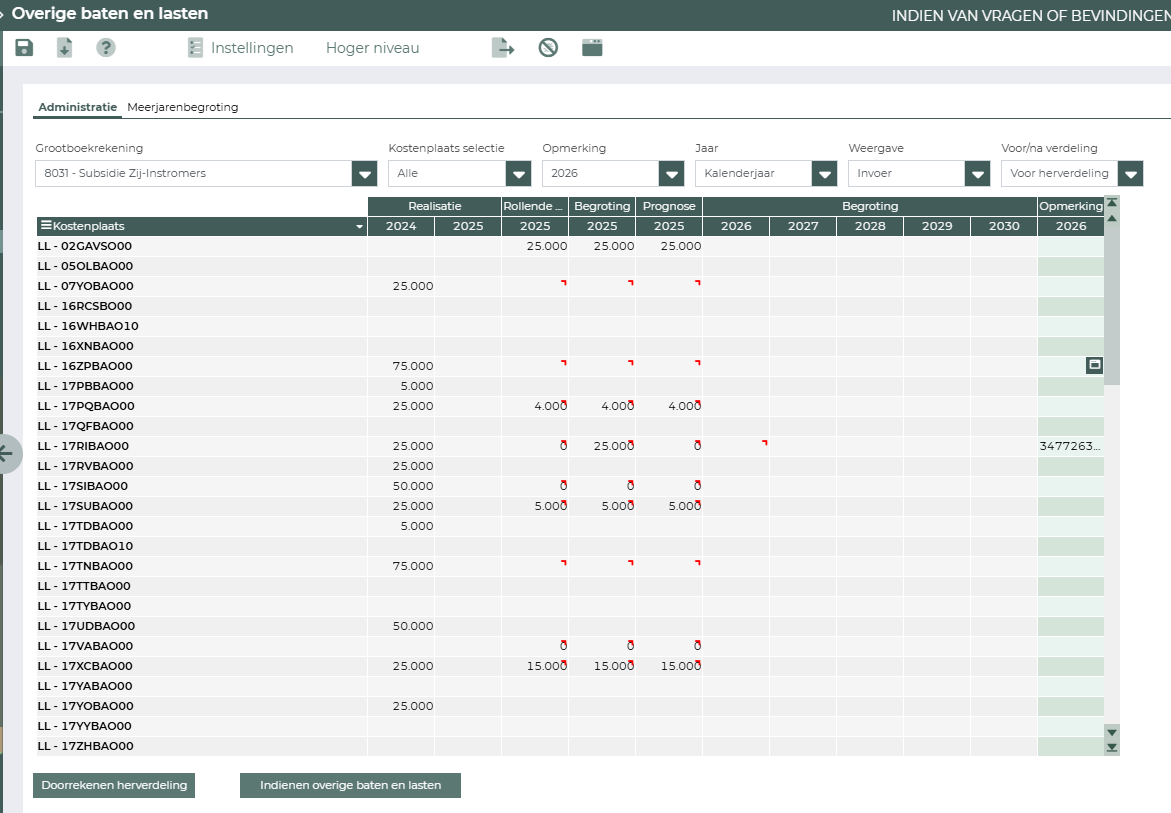Click the single scroll-up arrow of the table
Screen dimensions: 1171x813
(1112, 218)
